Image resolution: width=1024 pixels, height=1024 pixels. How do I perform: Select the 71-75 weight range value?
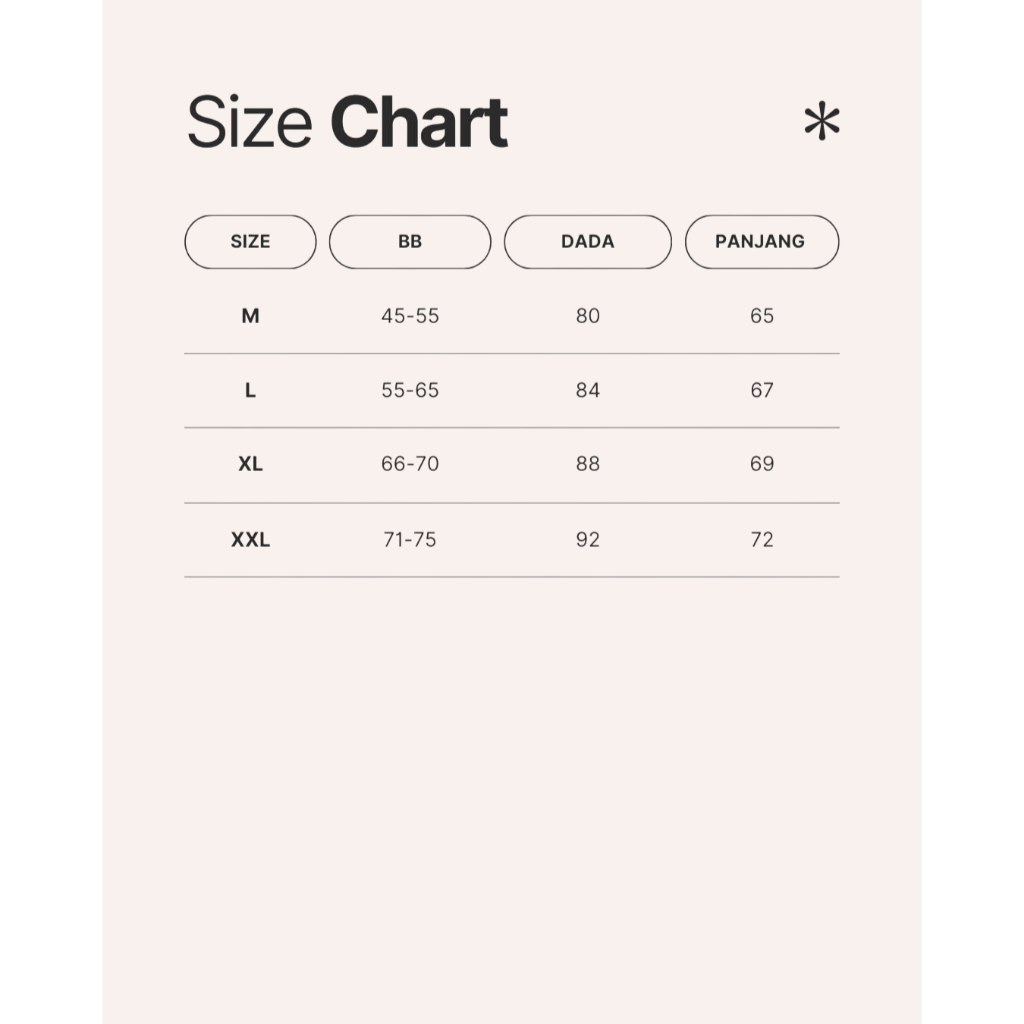tap(410, 540)
